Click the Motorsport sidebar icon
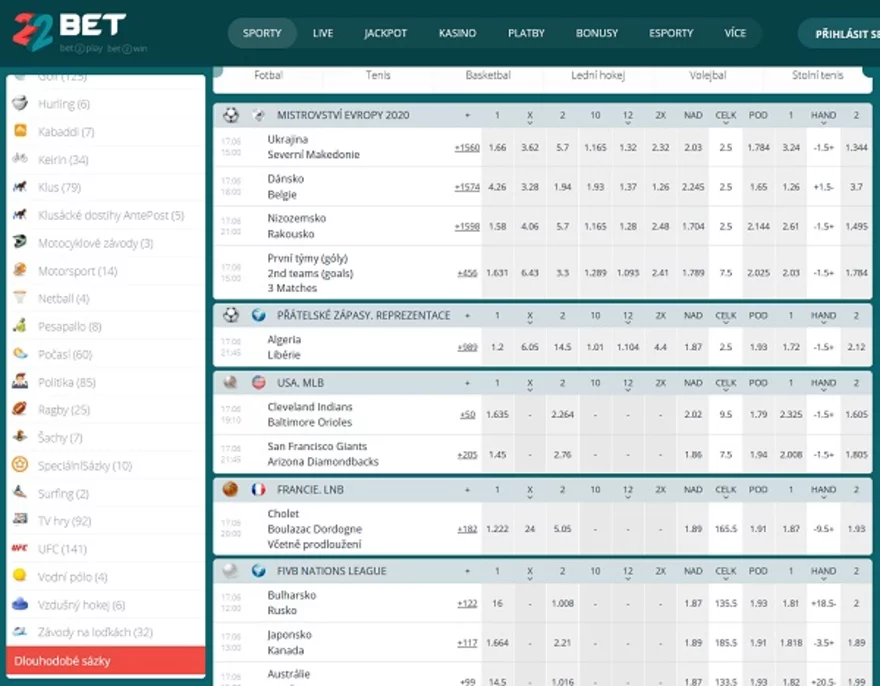This screenshot has height=686, width=880. 19,271
